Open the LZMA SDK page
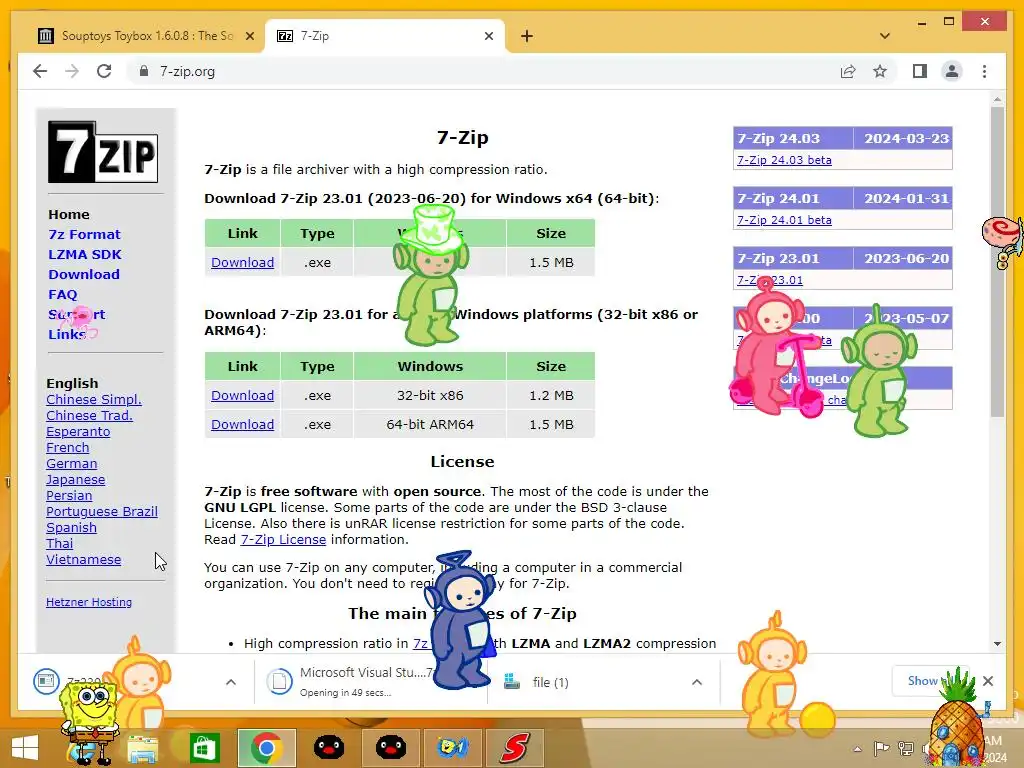The image size is (1024, 768). (85, 255)
